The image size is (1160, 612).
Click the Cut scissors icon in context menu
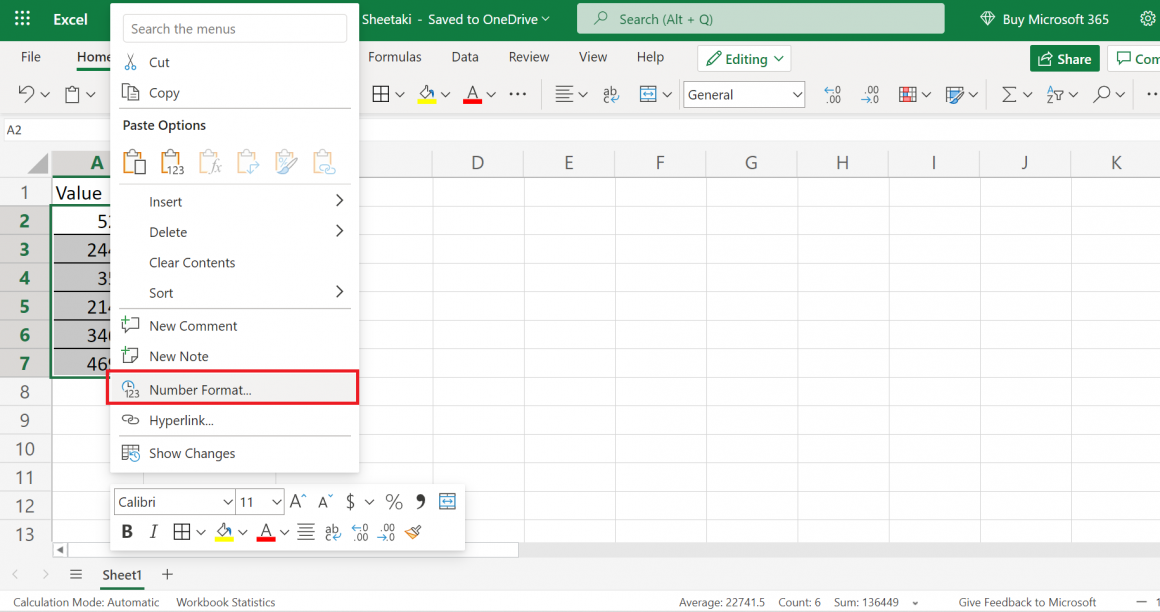click(x=130, y=62)
